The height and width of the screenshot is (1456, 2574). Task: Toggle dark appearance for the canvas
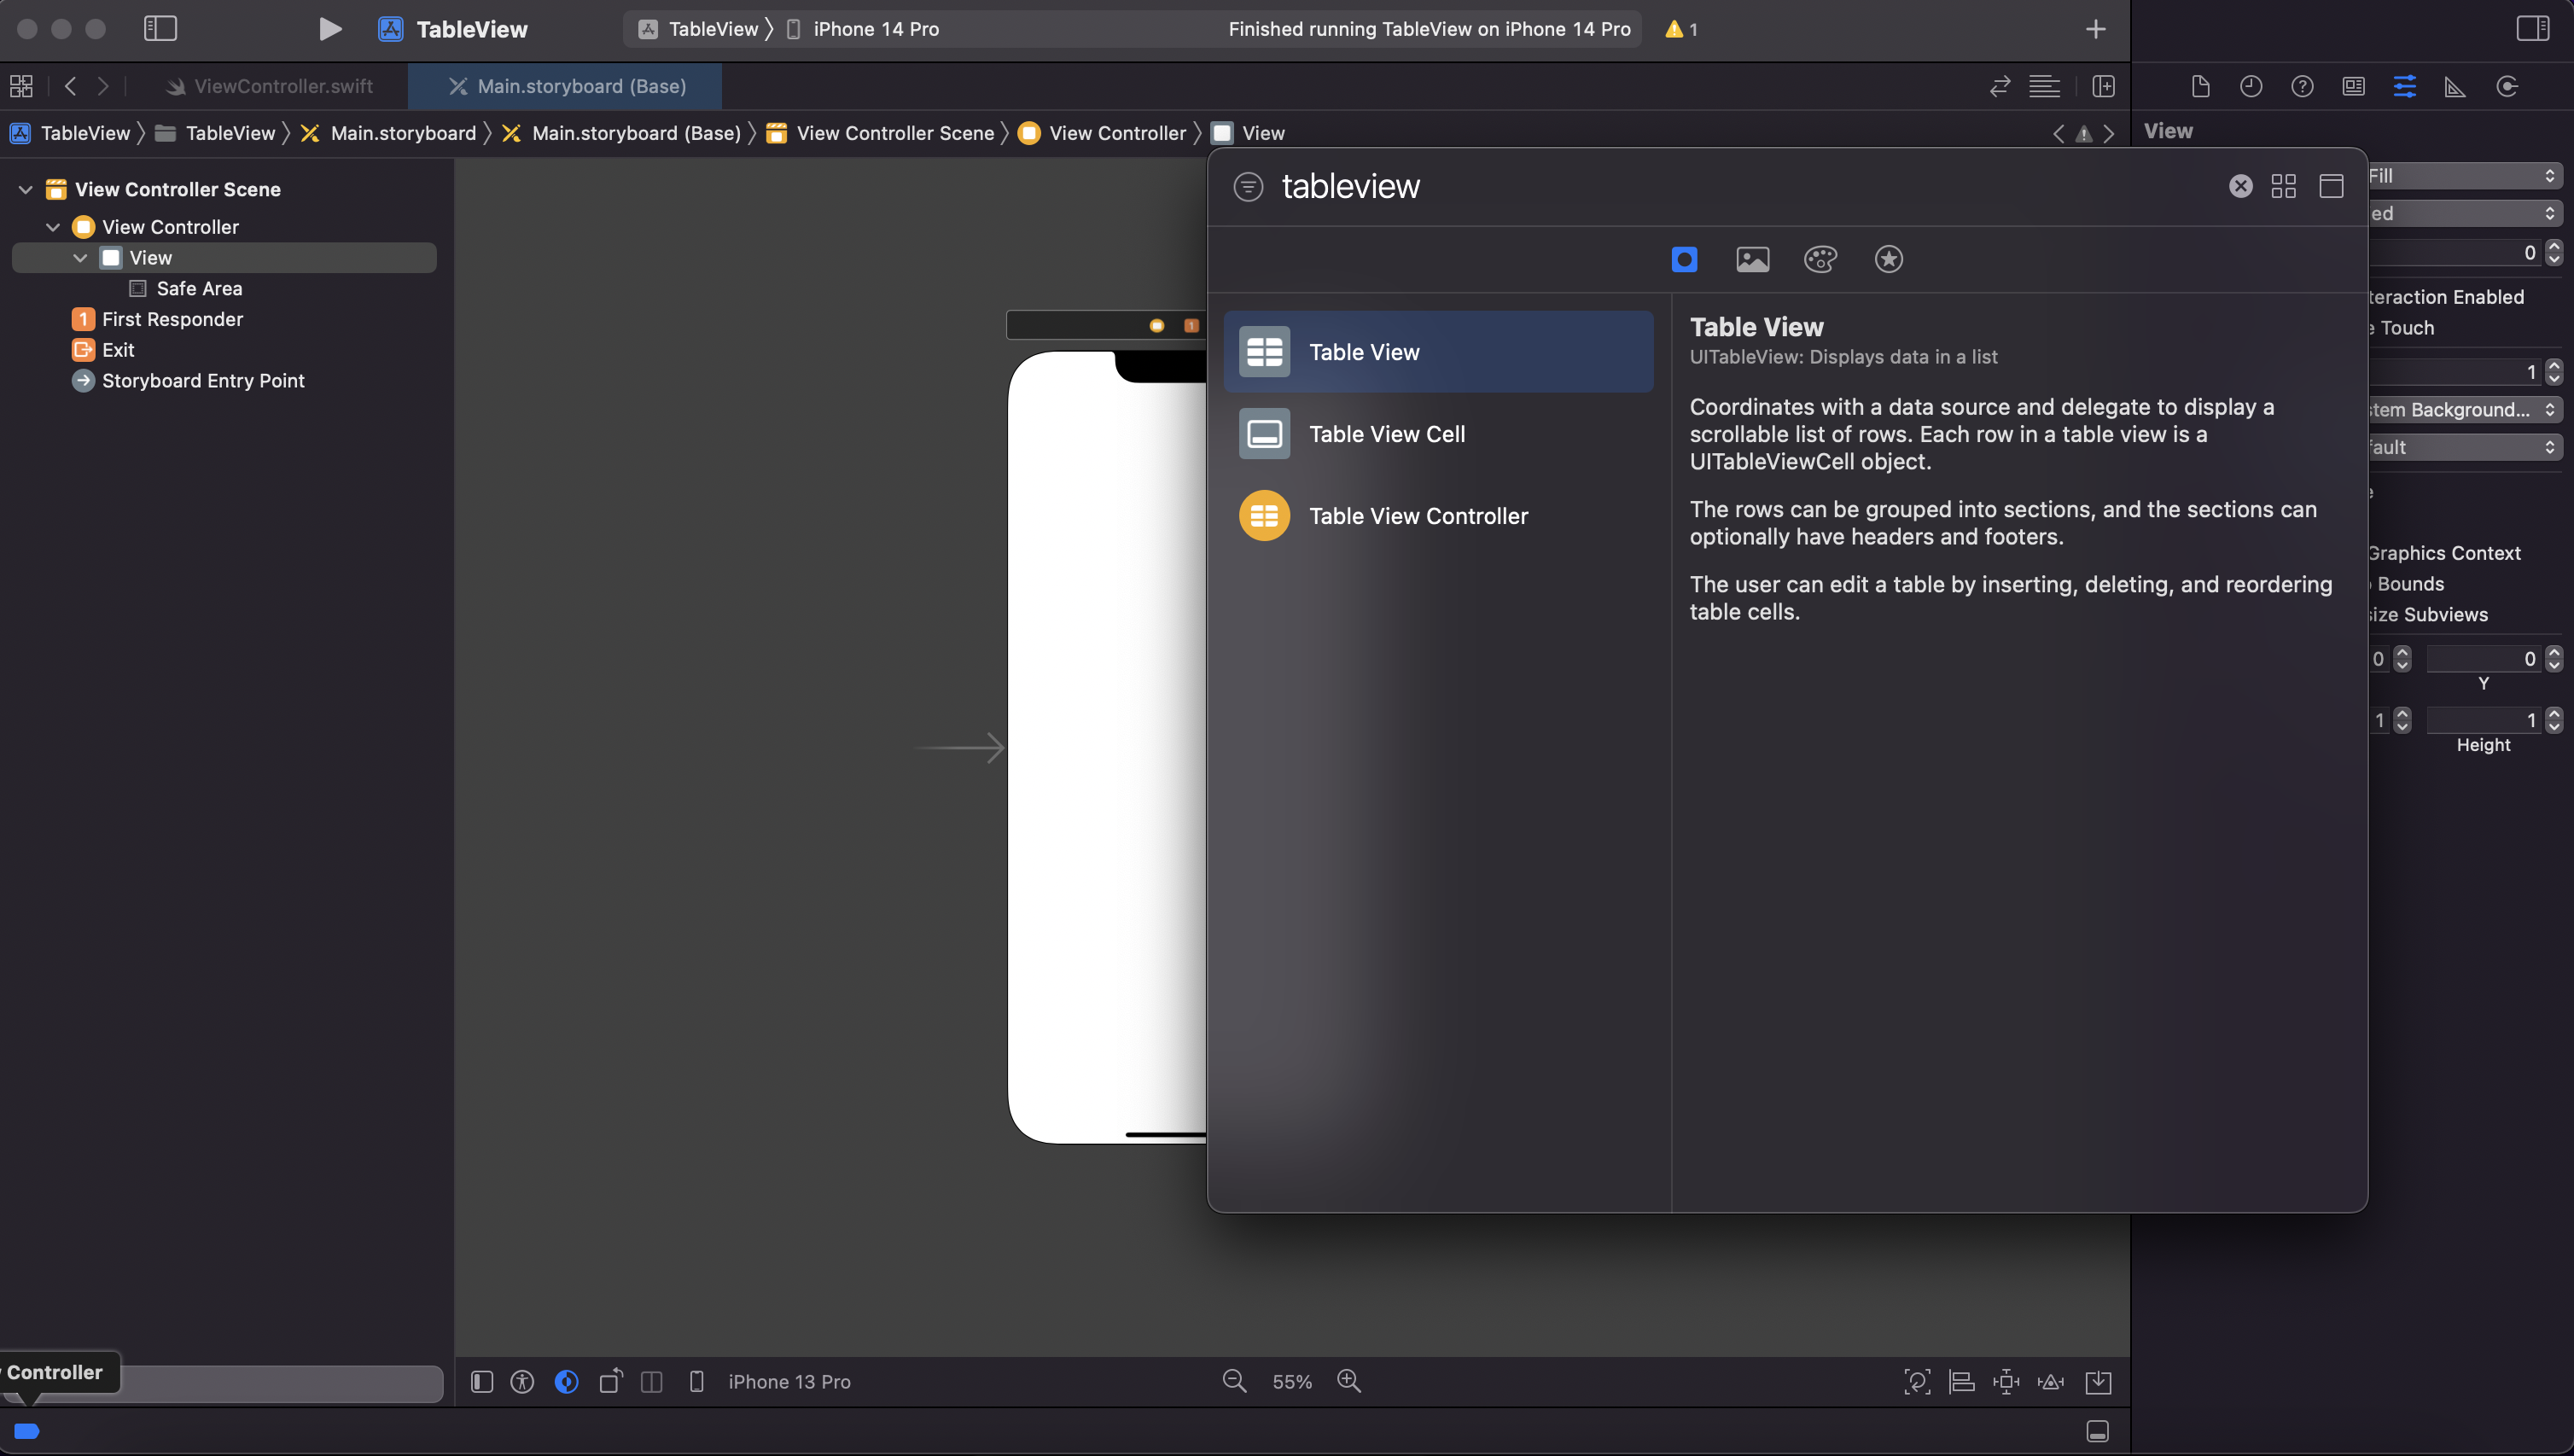tap(566, 1381)
